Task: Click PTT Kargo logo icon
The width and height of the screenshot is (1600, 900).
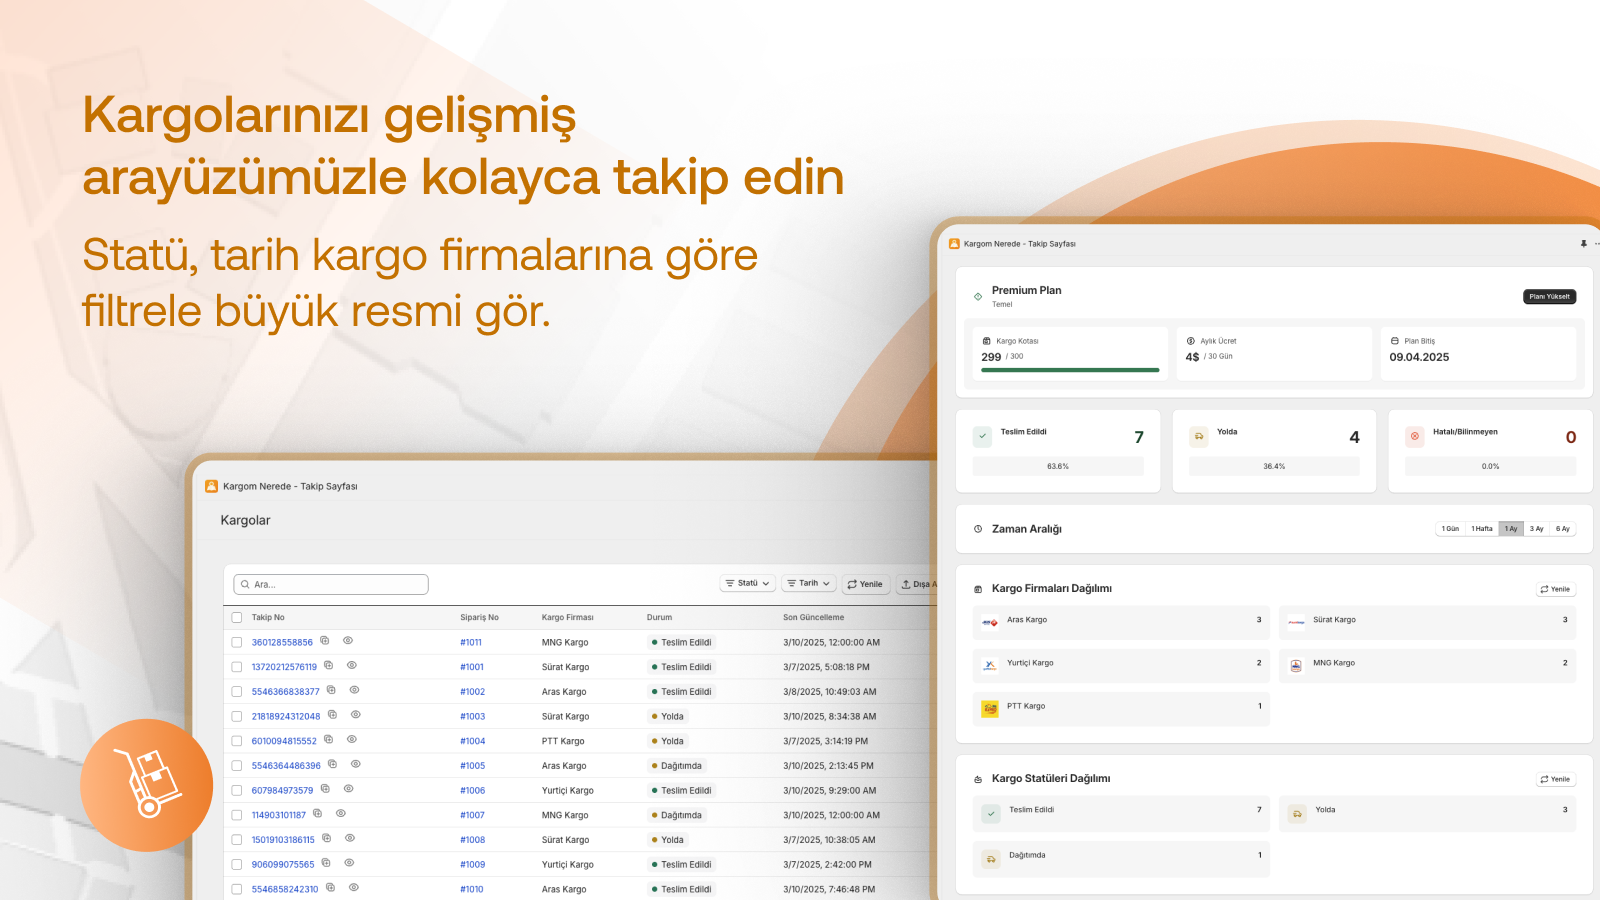Action: click(990, 708)
